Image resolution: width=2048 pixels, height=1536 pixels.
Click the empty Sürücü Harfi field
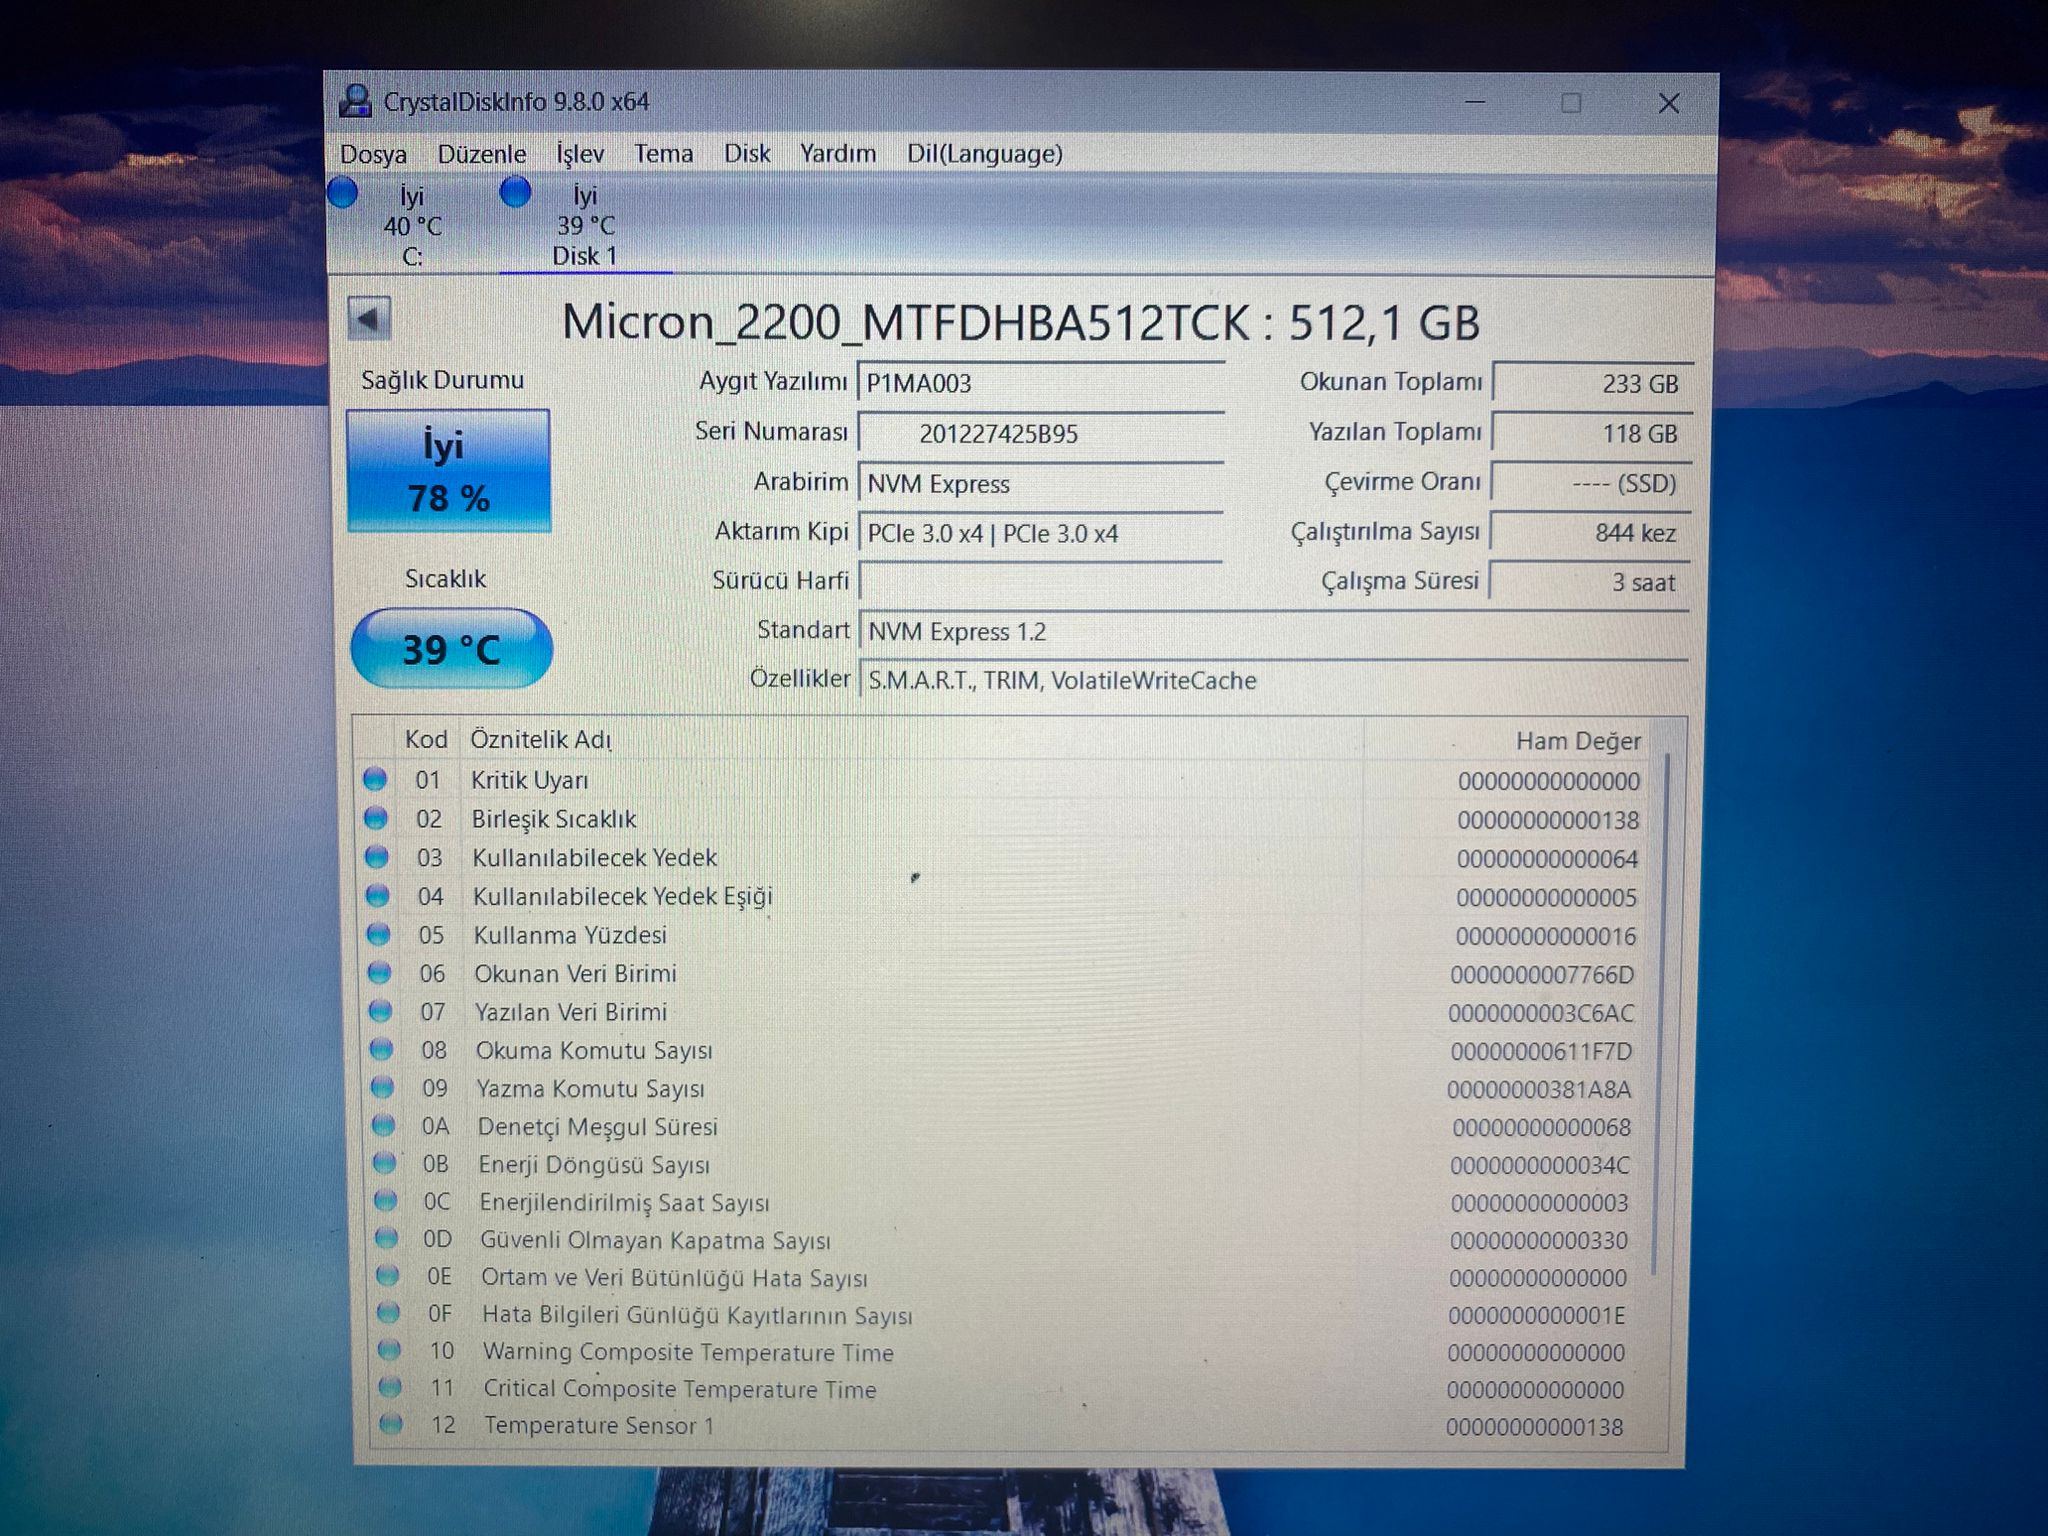pos(1041,581)
